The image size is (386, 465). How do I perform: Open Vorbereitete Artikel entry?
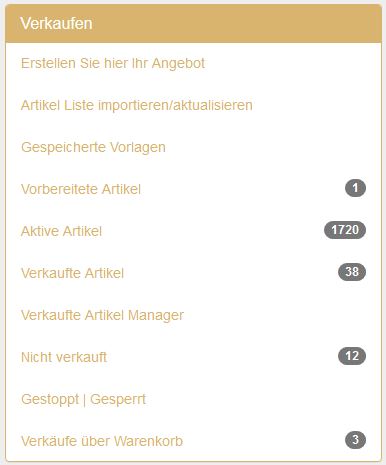81,189
